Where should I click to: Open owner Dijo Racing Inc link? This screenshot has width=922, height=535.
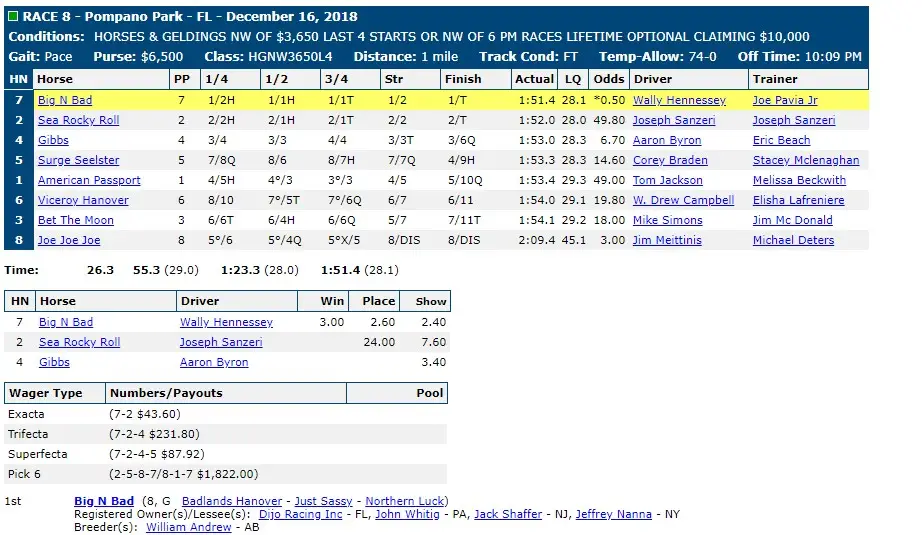[300, 514]
